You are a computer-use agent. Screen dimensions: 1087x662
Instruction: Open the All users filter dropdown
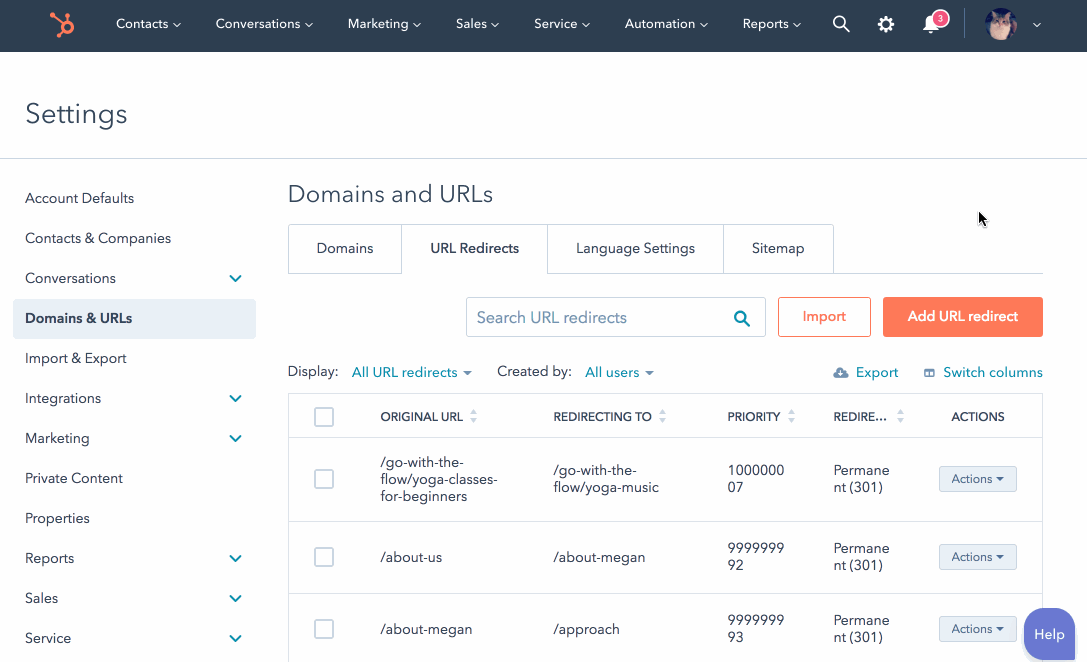pyautogui.click(x=619, y=373)
